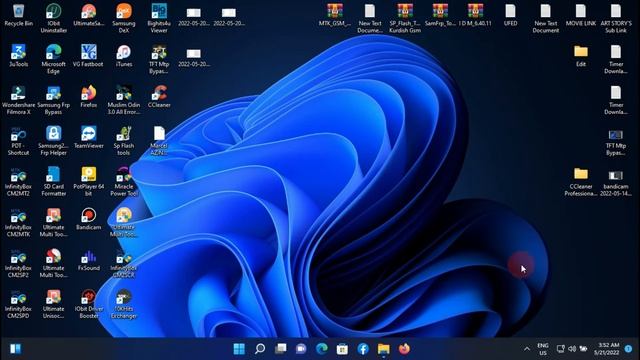Image resolution: width=640 pixels, height=360 pixels.
Task: Select the UFED text file
Action: (510, 15)
